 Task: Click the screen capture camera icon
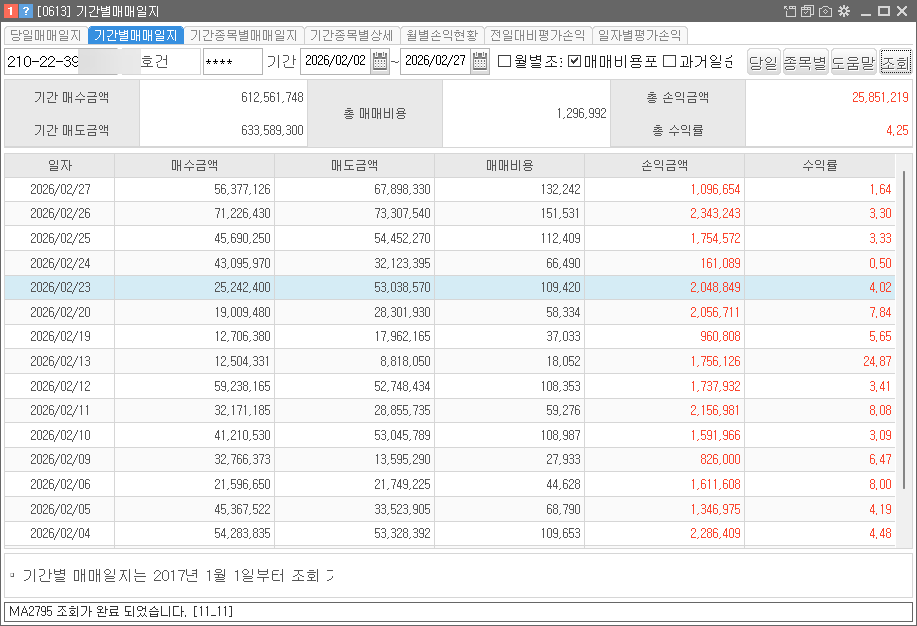[825, 11]
